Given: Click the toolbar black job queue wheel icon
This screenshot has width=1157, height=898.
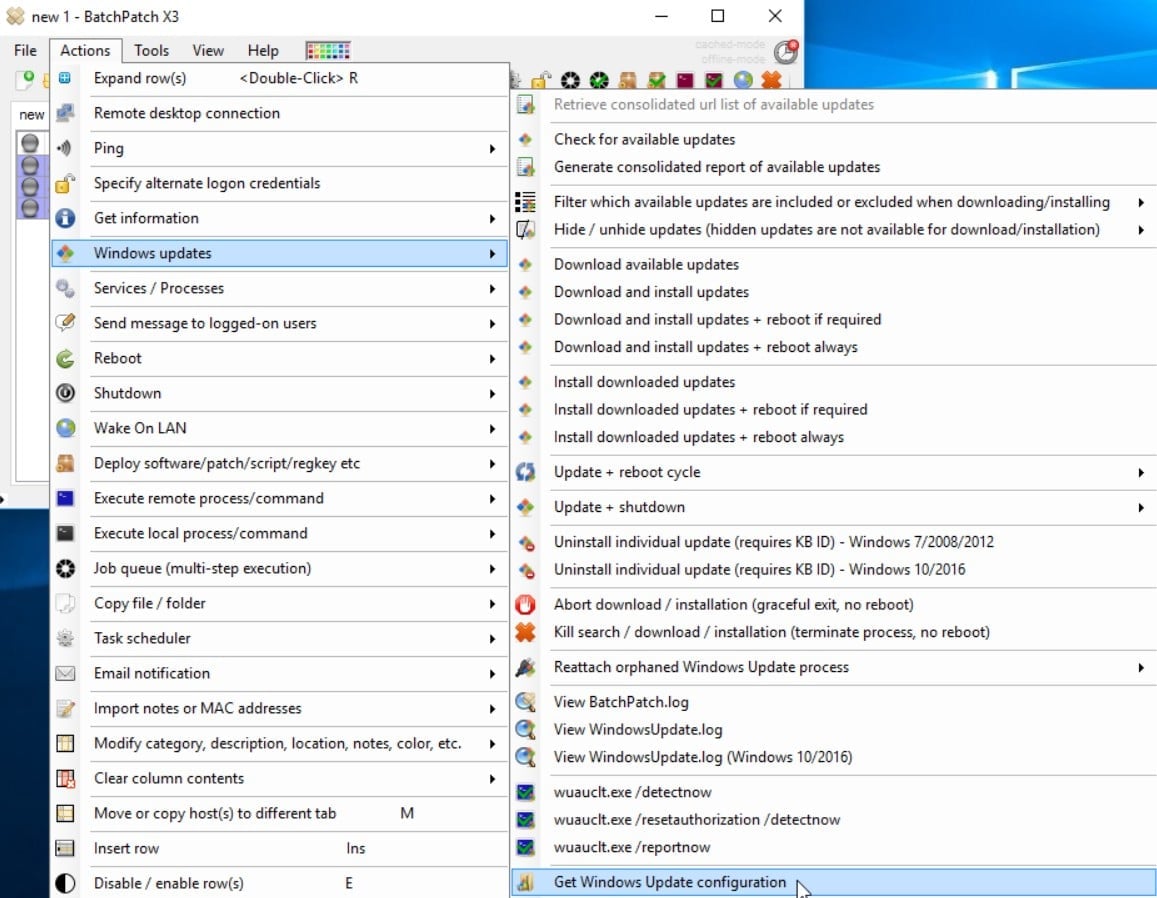Looking at the screenshot, I should point(570,80).
